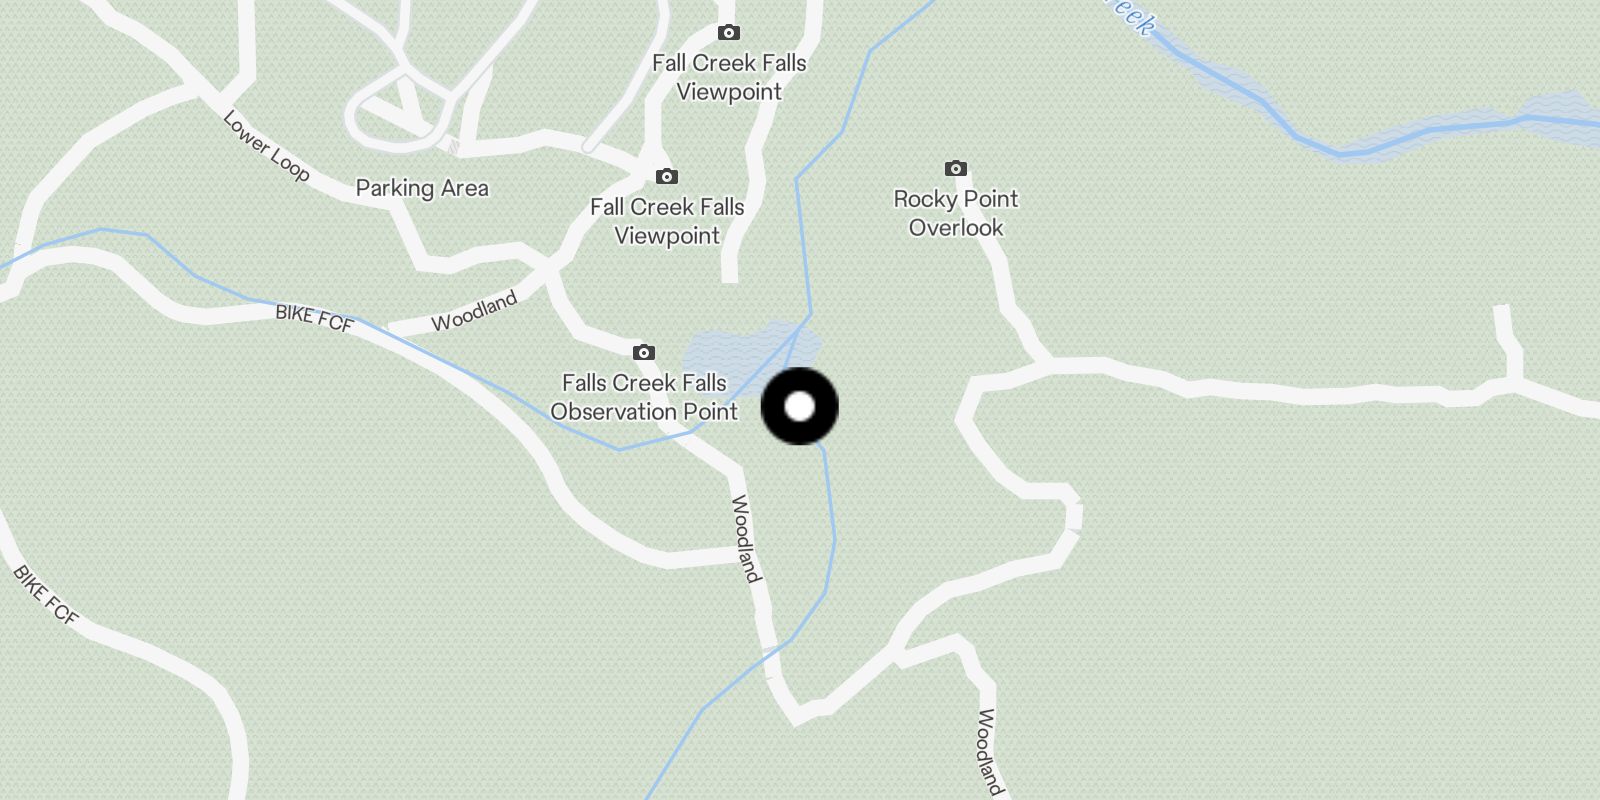
Task: Select the camera icon nearest the Parking Area label
Action: pos(667,177)
